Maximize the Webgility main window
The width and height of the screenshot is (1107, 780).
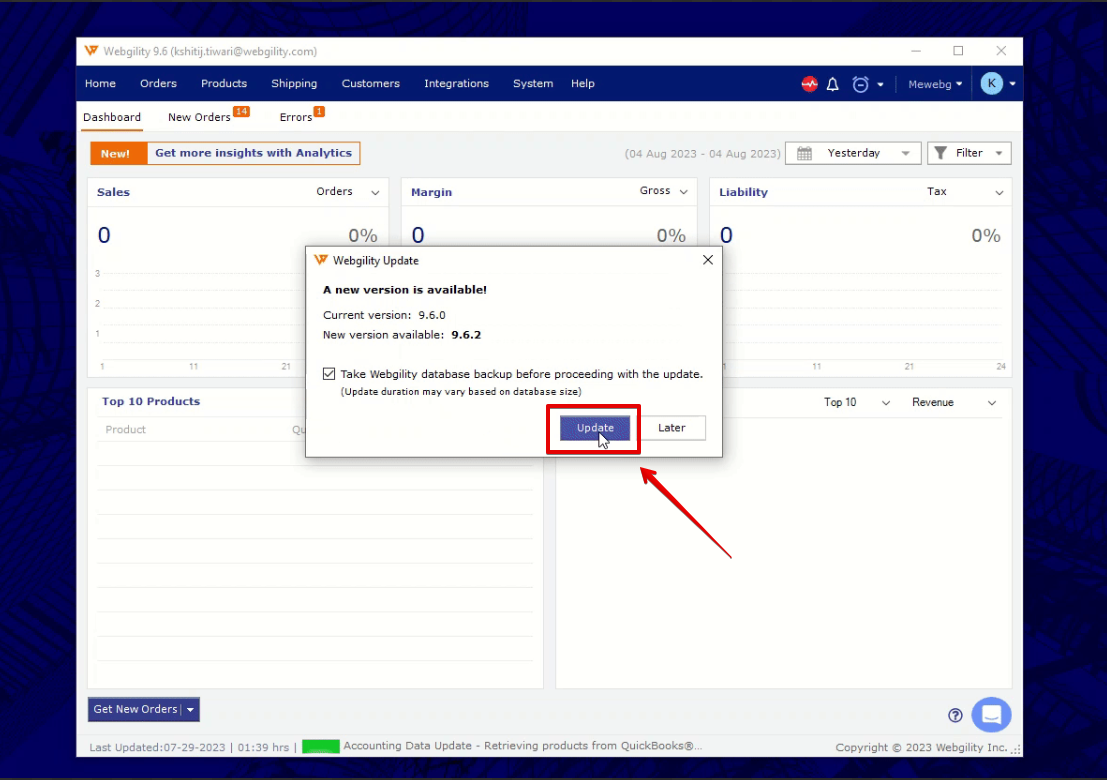pos(958,51)
